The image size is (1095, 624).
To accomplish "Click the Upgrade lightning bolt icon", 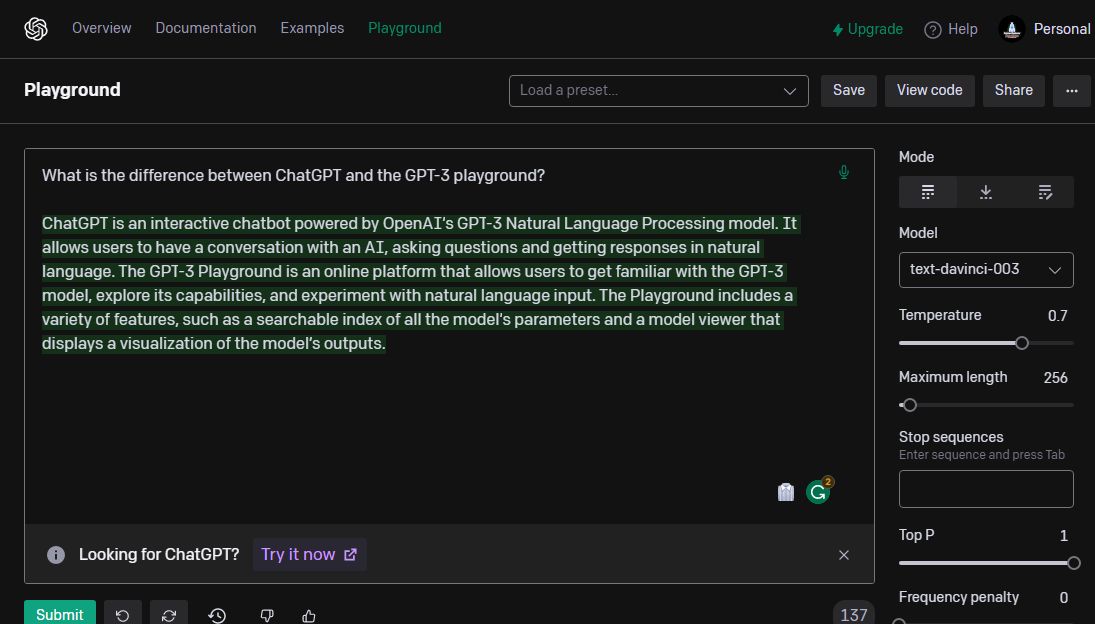I will 837,30.
